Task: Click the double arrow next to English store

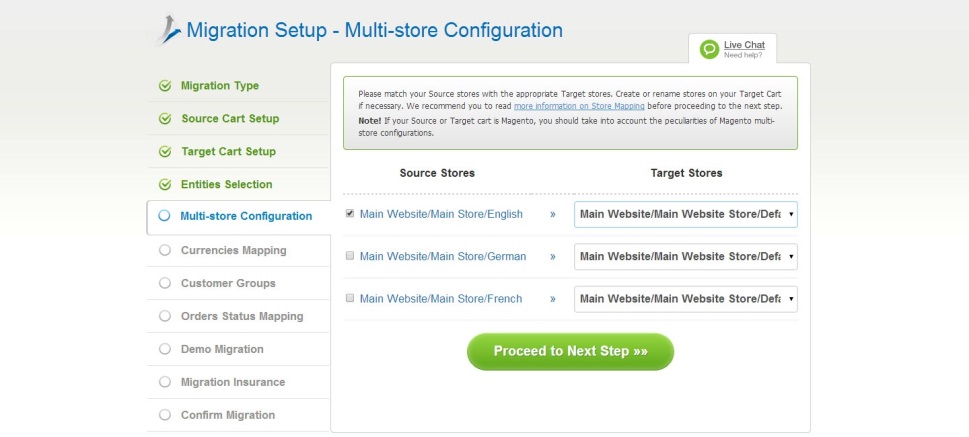Action: (552, 214)
